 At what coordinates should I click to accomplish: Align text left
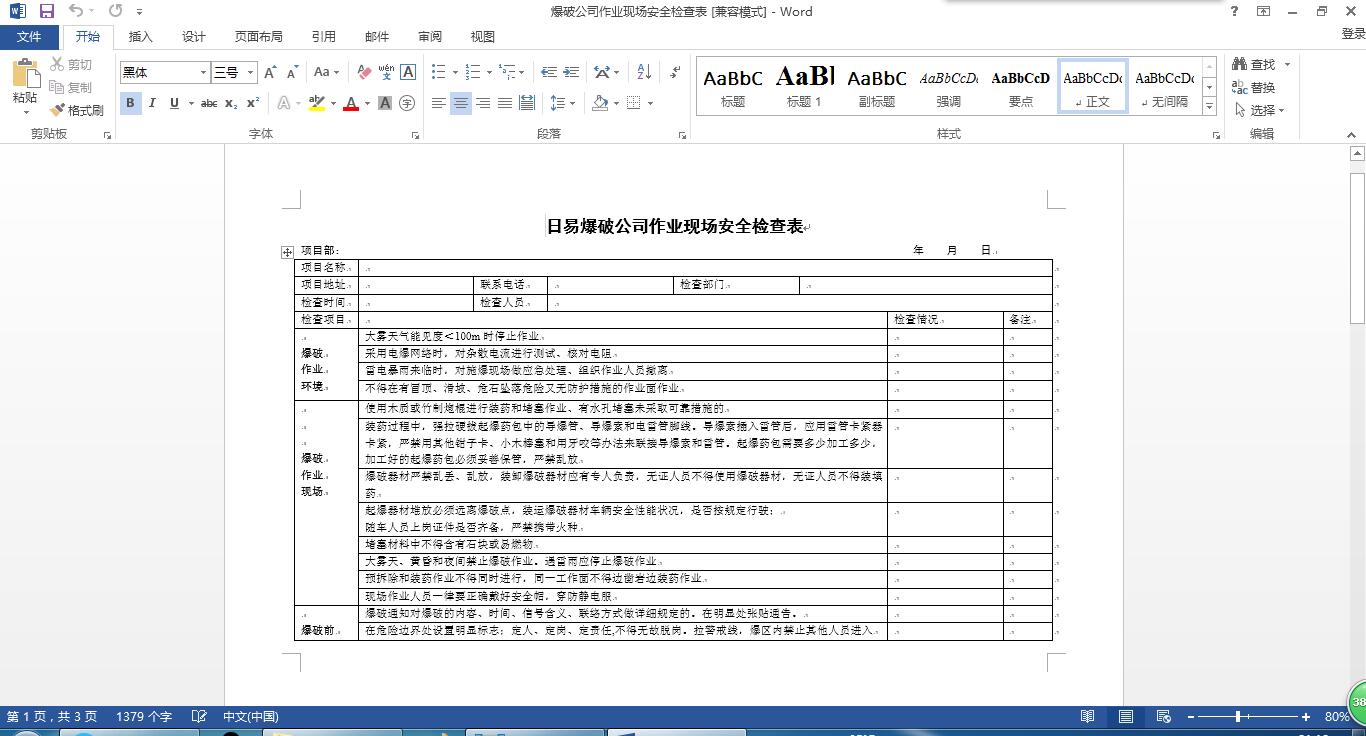[x=439, y=103]
